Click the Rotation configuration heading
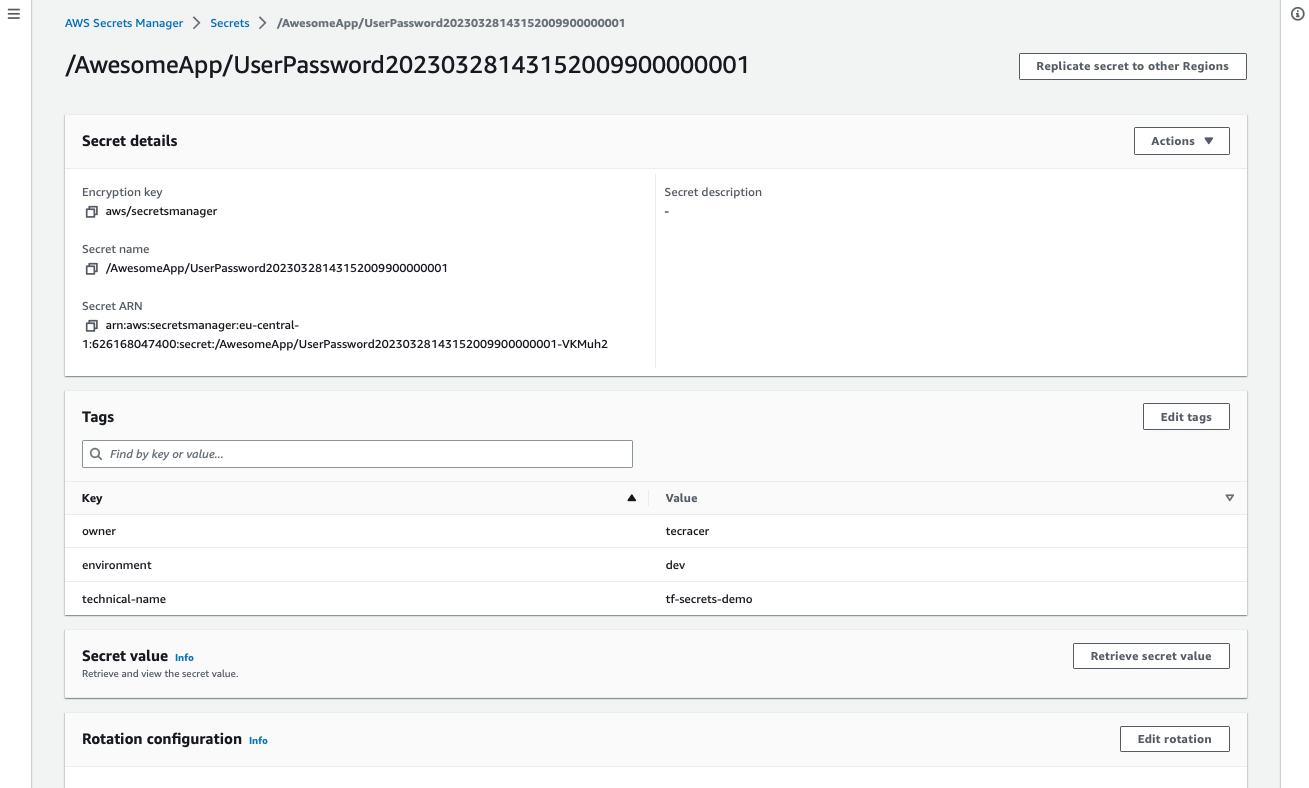The height and width of the screenshot is (788, 1309). coord(162,739)
